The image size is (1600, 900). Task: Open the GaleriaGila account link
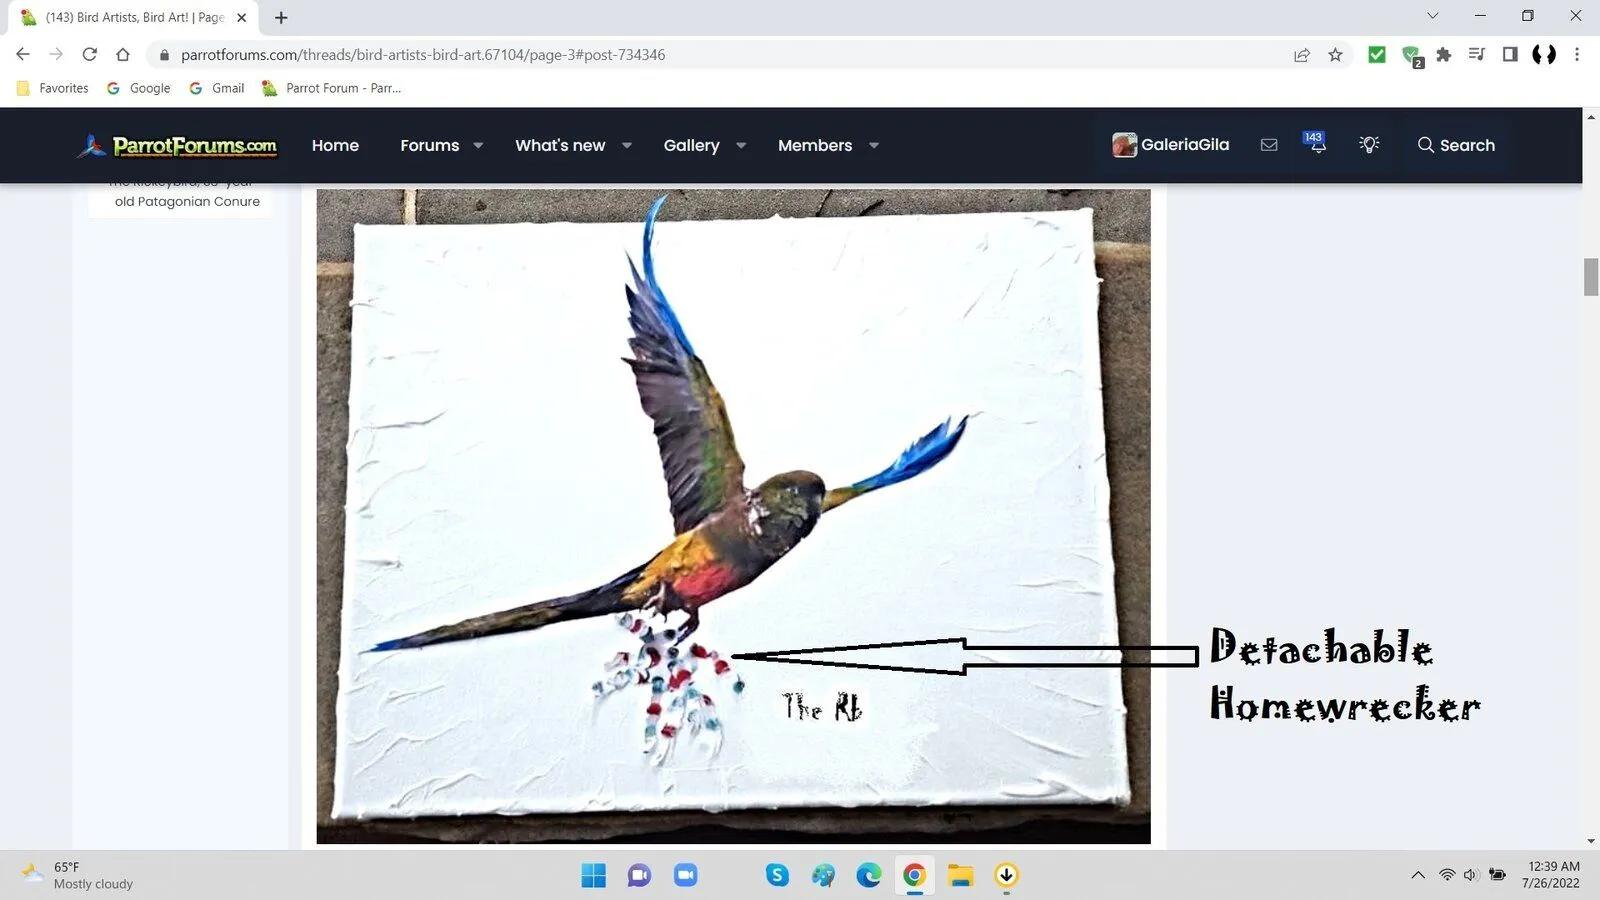[1171, 145]
